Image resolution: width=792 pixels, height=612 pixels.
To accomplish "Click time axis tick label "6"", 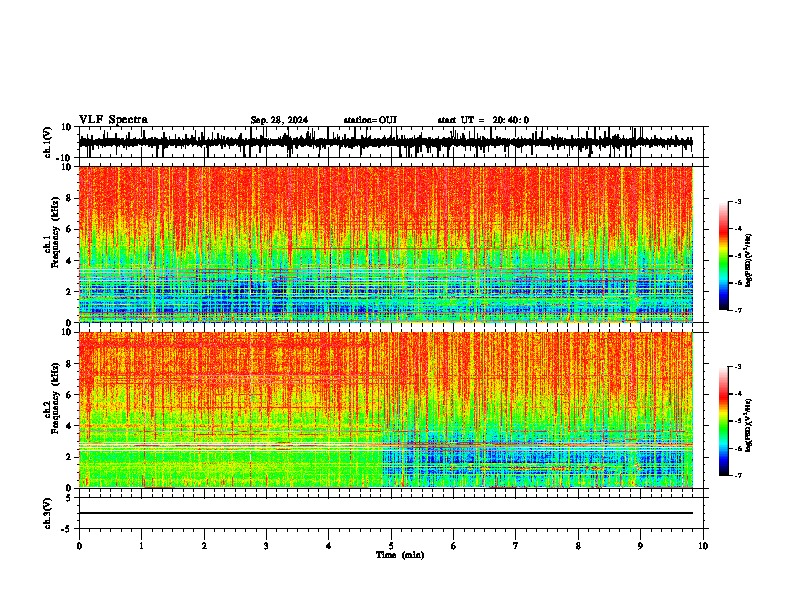I will pyautogui.click(x=454, y=546).
